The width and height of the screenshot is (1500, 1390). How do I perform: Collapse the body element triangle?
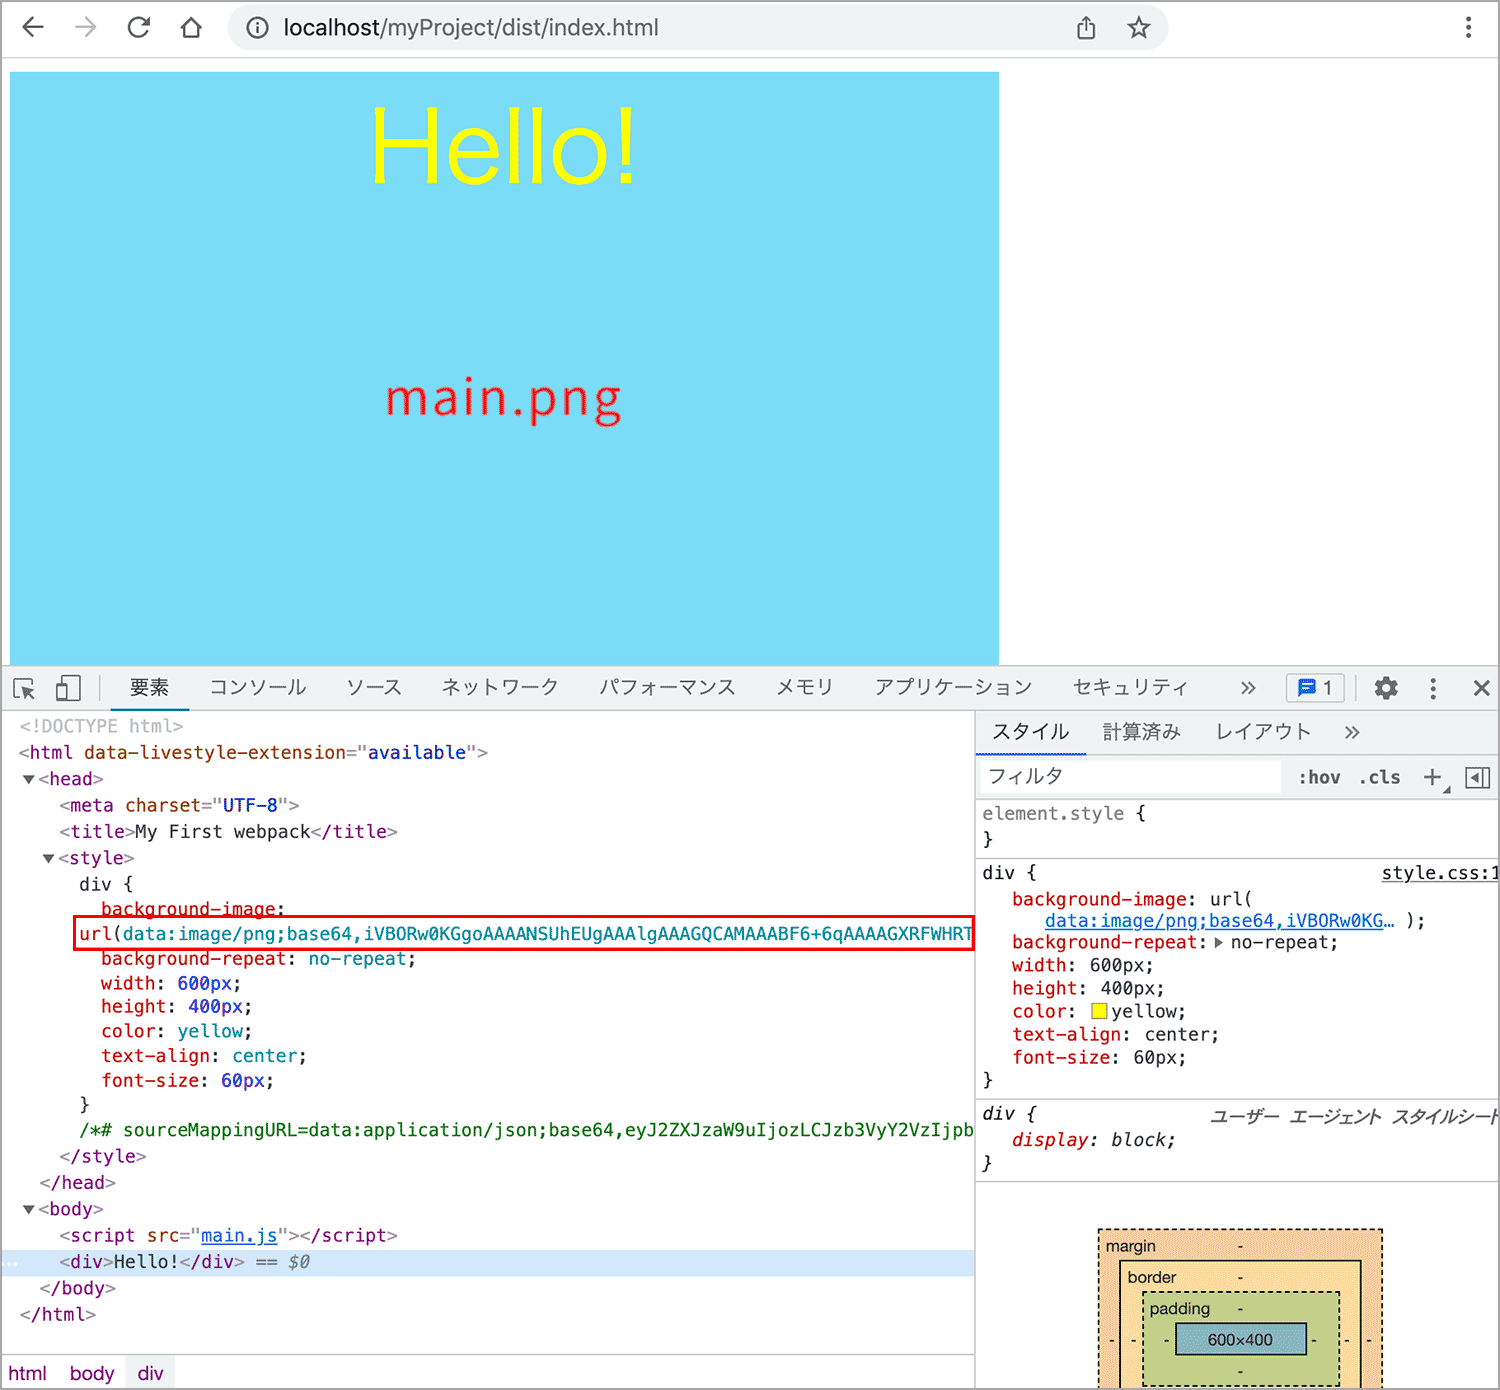tap(29, 1210)
